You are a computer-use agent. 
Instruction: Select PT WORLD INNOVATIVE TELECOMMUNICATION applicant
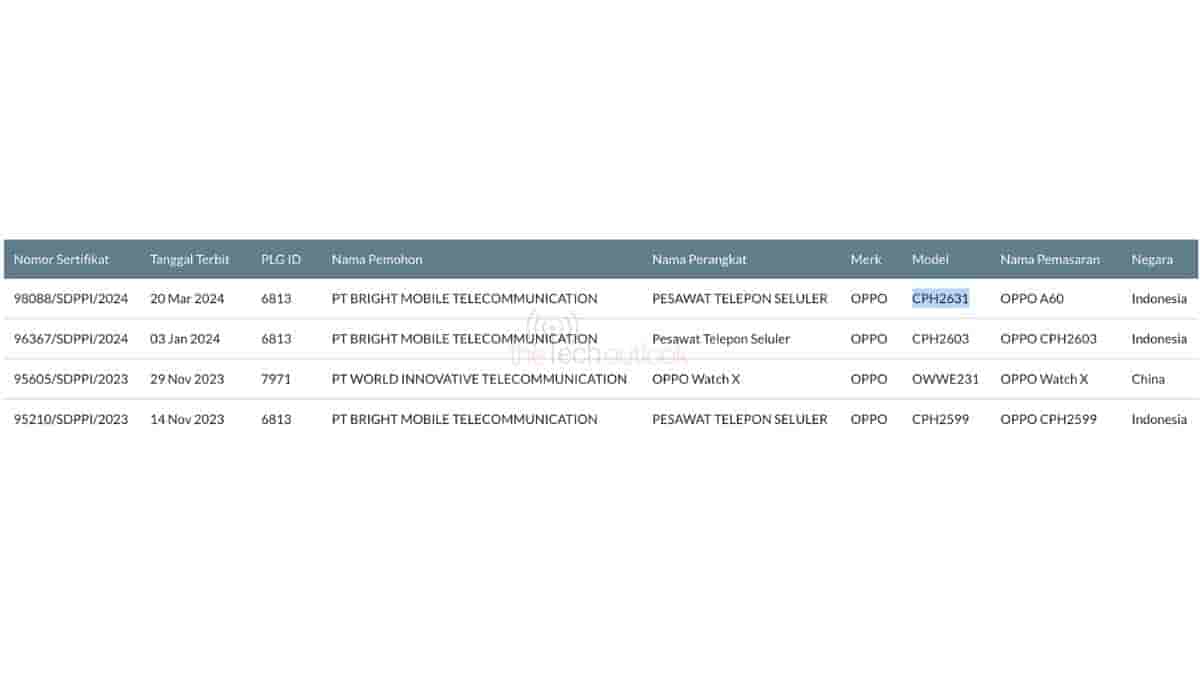(x=479, y=379)
